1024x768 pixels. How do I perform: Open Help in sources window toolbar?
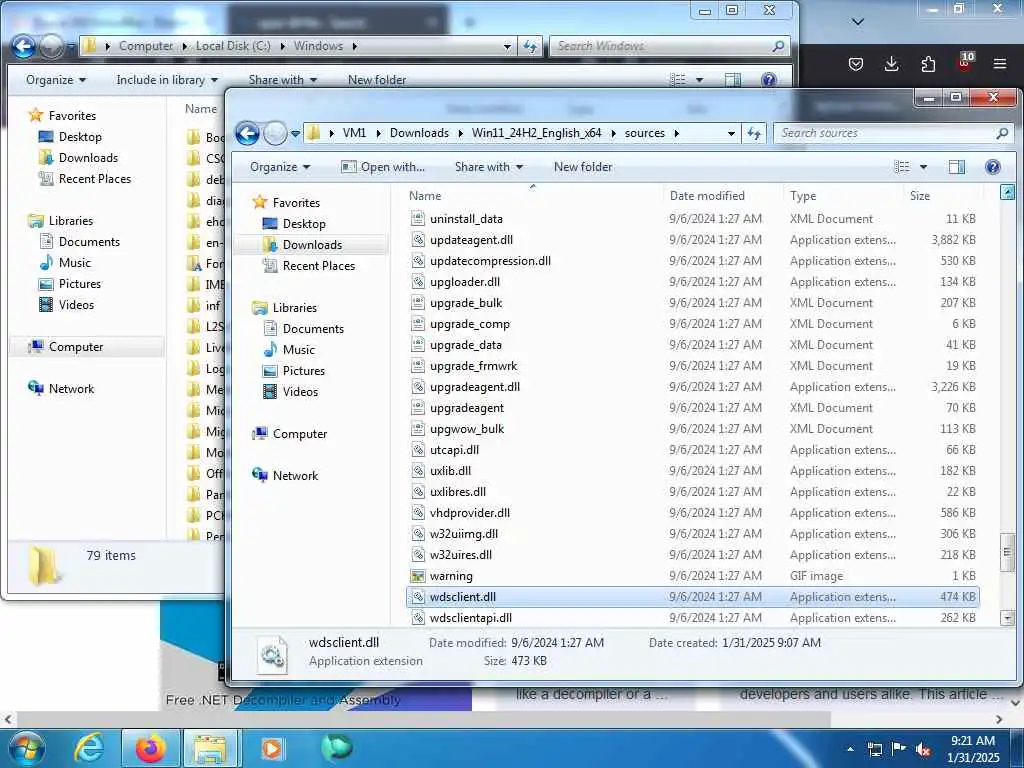(x=992, y=167)
